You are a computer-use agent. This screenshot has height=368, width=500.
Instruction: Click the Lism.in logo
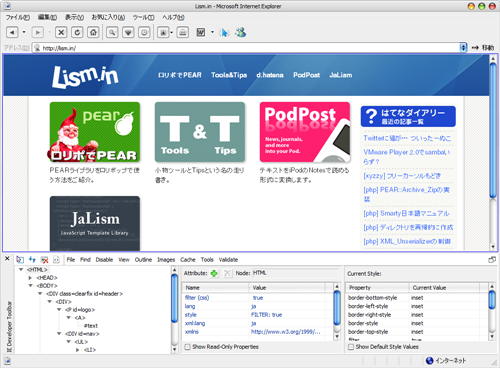click(x=85, y=77)
